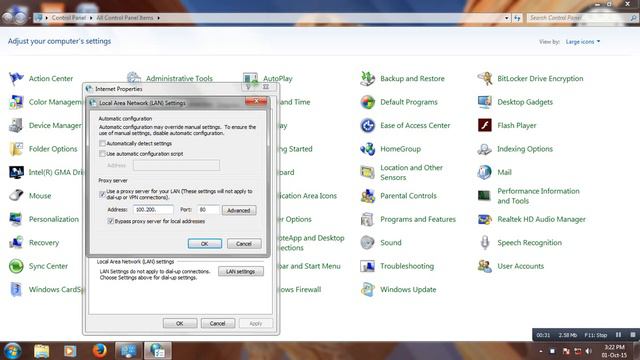Pause the screen recording
Viewport: 640px width, 360px height.
point(618,335)
